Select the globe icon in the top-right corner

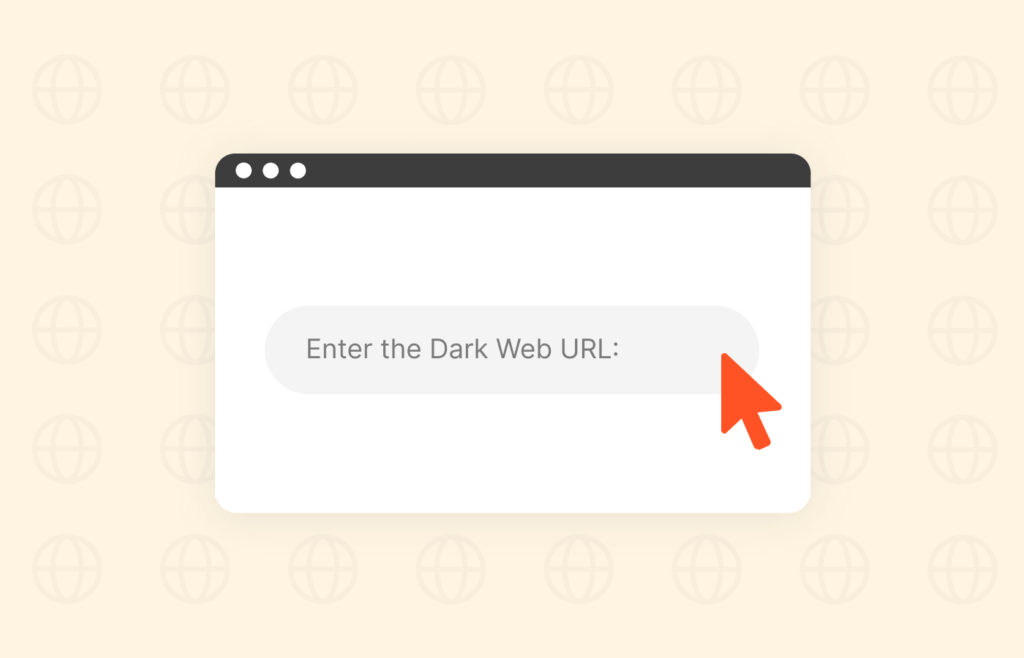(x=963, y=90)
